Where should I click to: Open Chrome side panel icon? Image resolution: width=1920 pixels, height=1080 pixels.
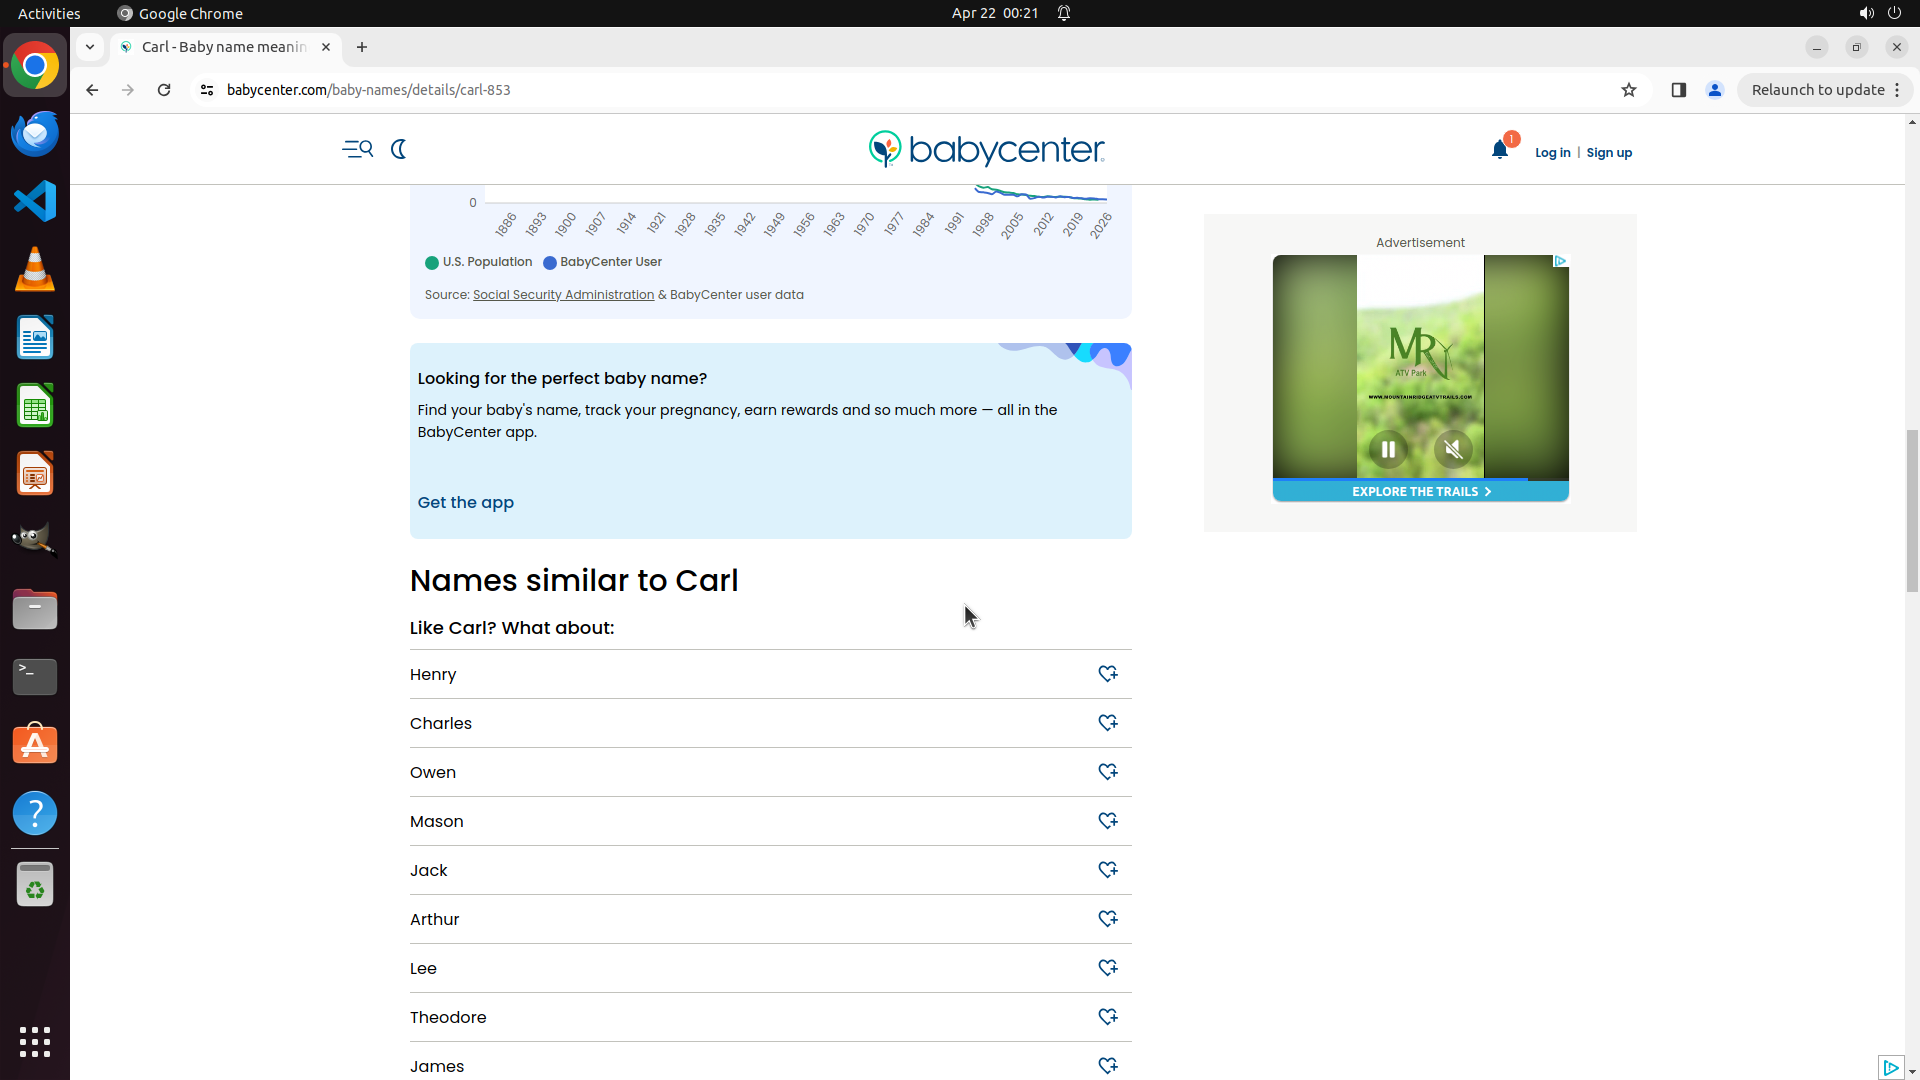click(x=1679, y=90)
